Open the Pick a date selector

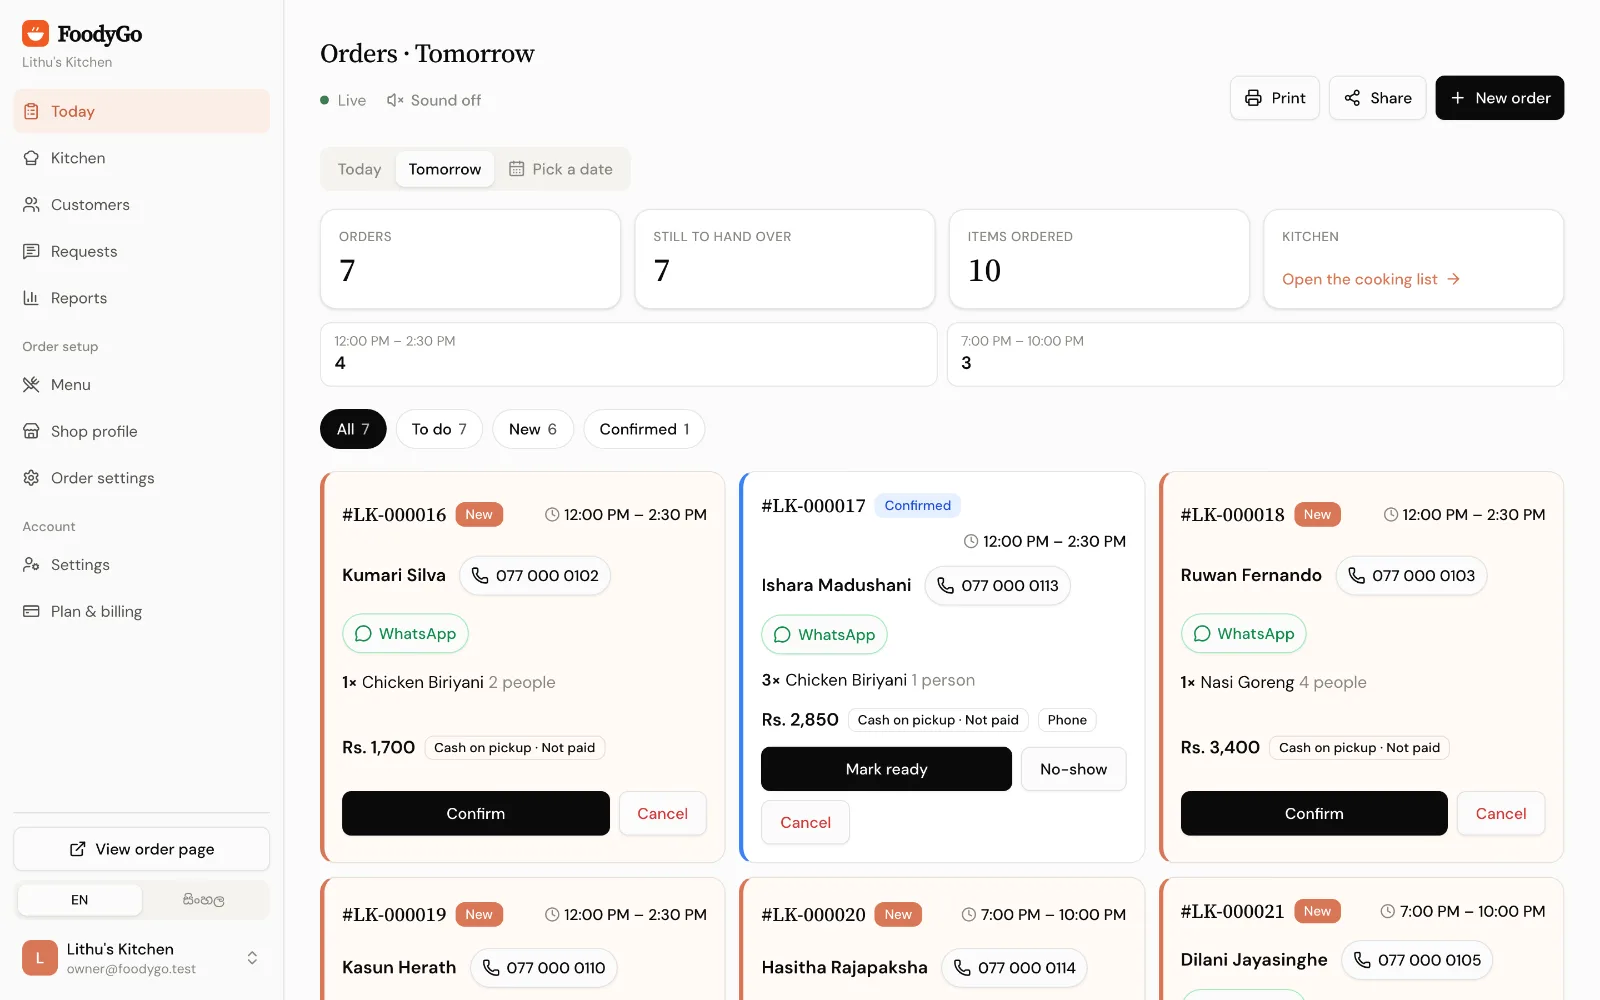(561, 169)
